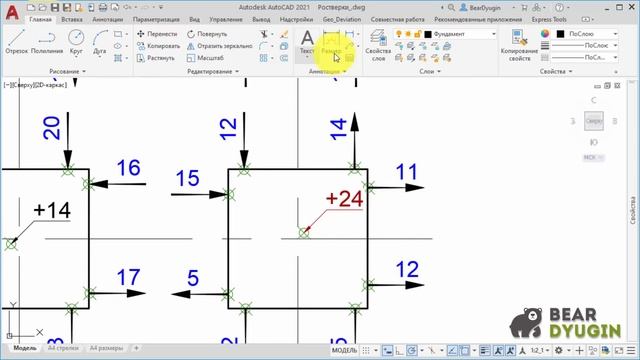
Task: Switch to the Express Tools ribbon tab
Action: click(x=549, y=19)
